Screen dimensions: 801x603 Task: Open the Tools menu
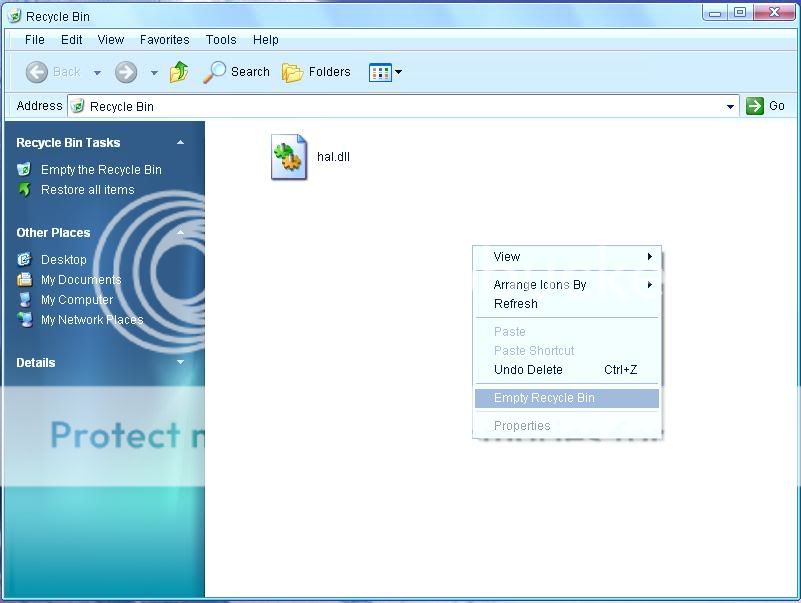[x=221, y=40]
